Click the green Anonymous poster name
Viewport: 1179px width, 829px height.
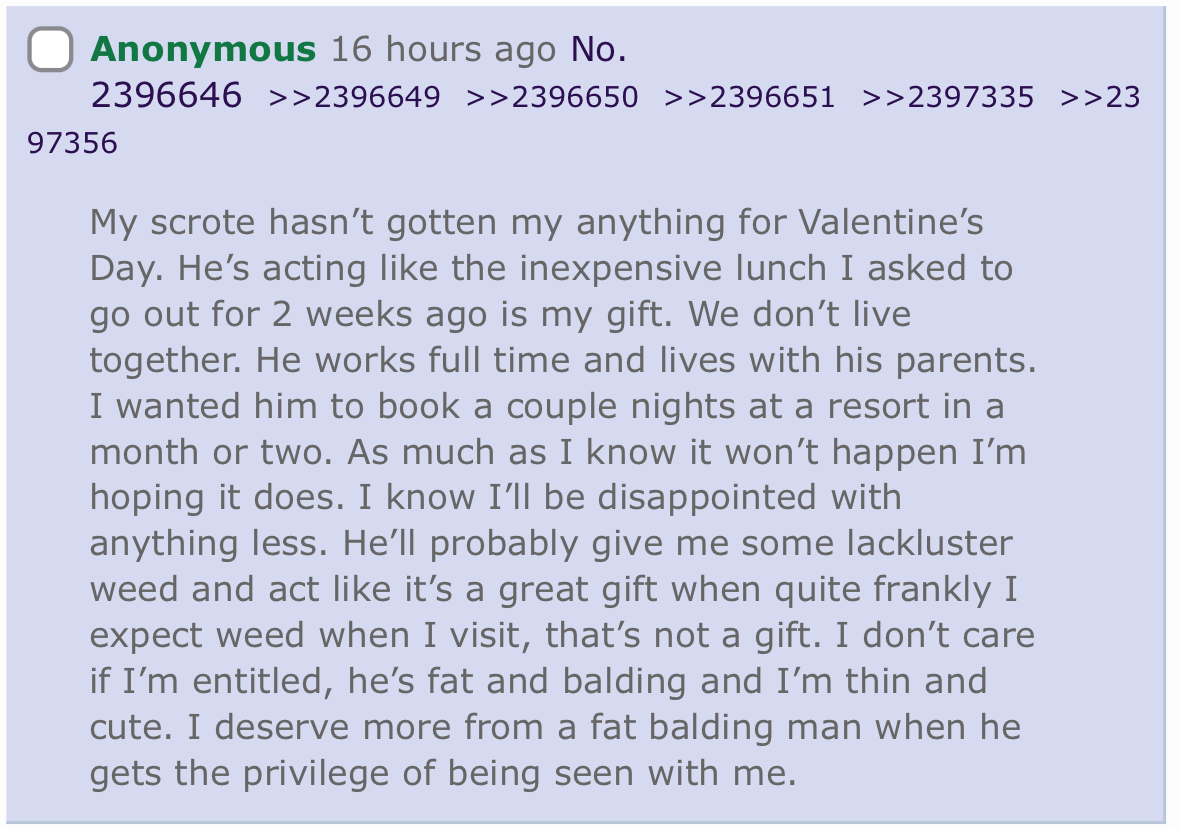pyautogui.click(x=203, y=50)
